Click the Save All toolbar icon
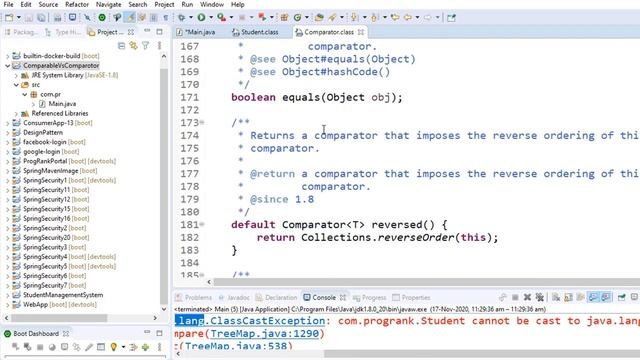640x360 pixels. pos(41,18)
